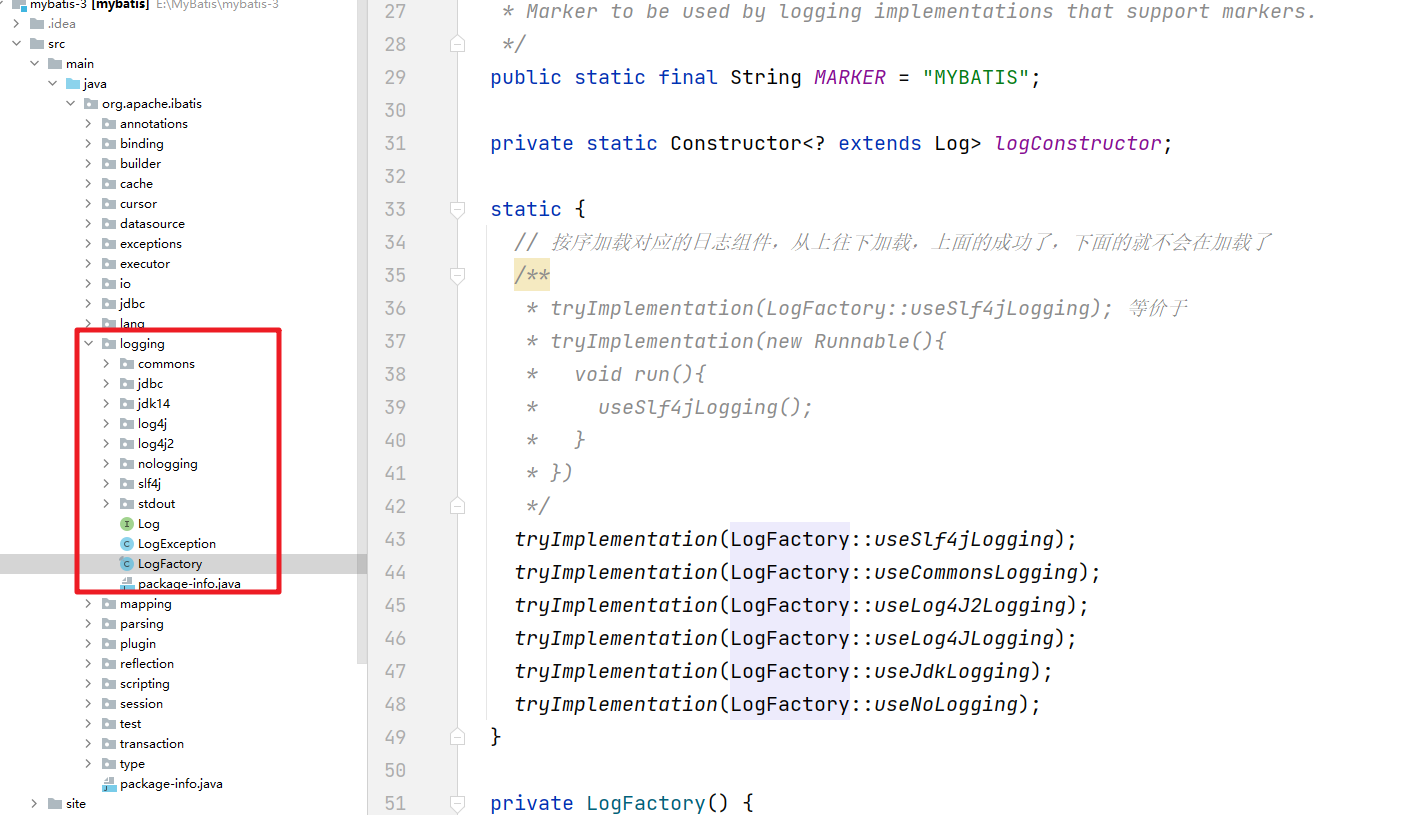Select the builder package row
The image size is (1419, 815).
[x=179, y=164]
